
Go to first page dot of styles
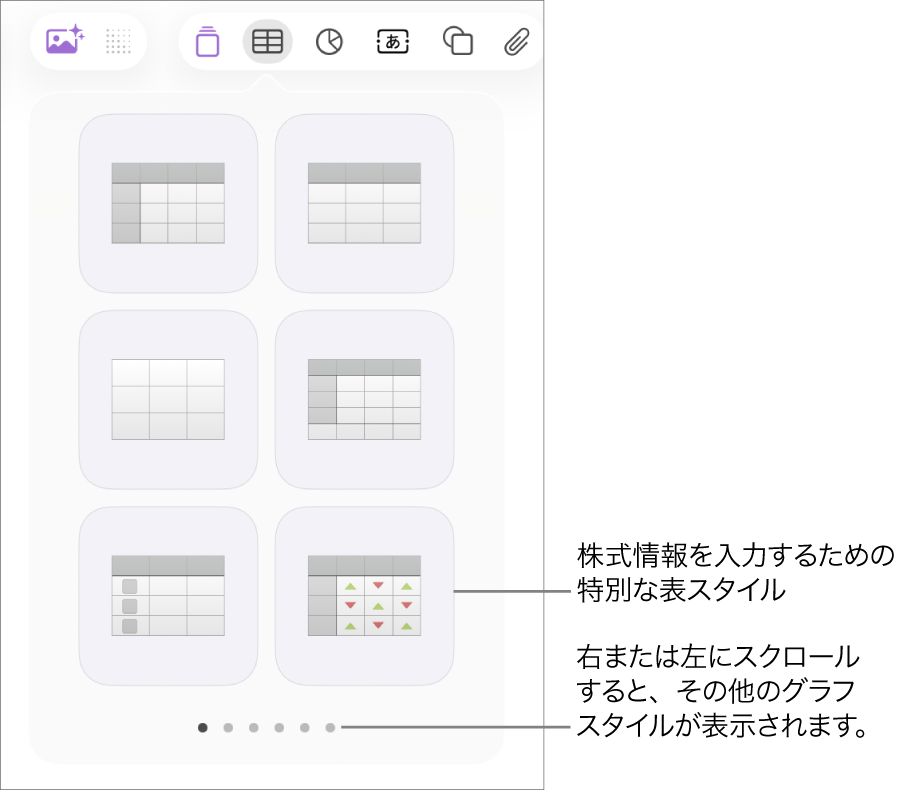point(202,728)
